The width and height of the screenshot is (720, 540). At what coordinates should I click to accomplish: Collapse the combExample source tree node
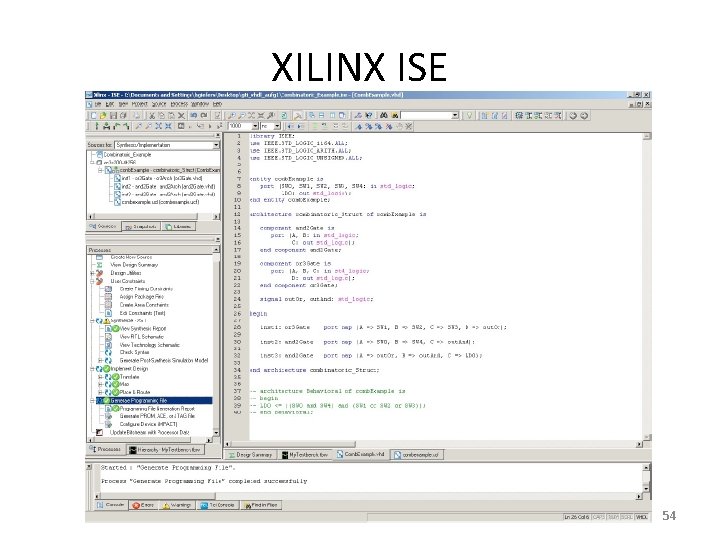tap(101, 170)
